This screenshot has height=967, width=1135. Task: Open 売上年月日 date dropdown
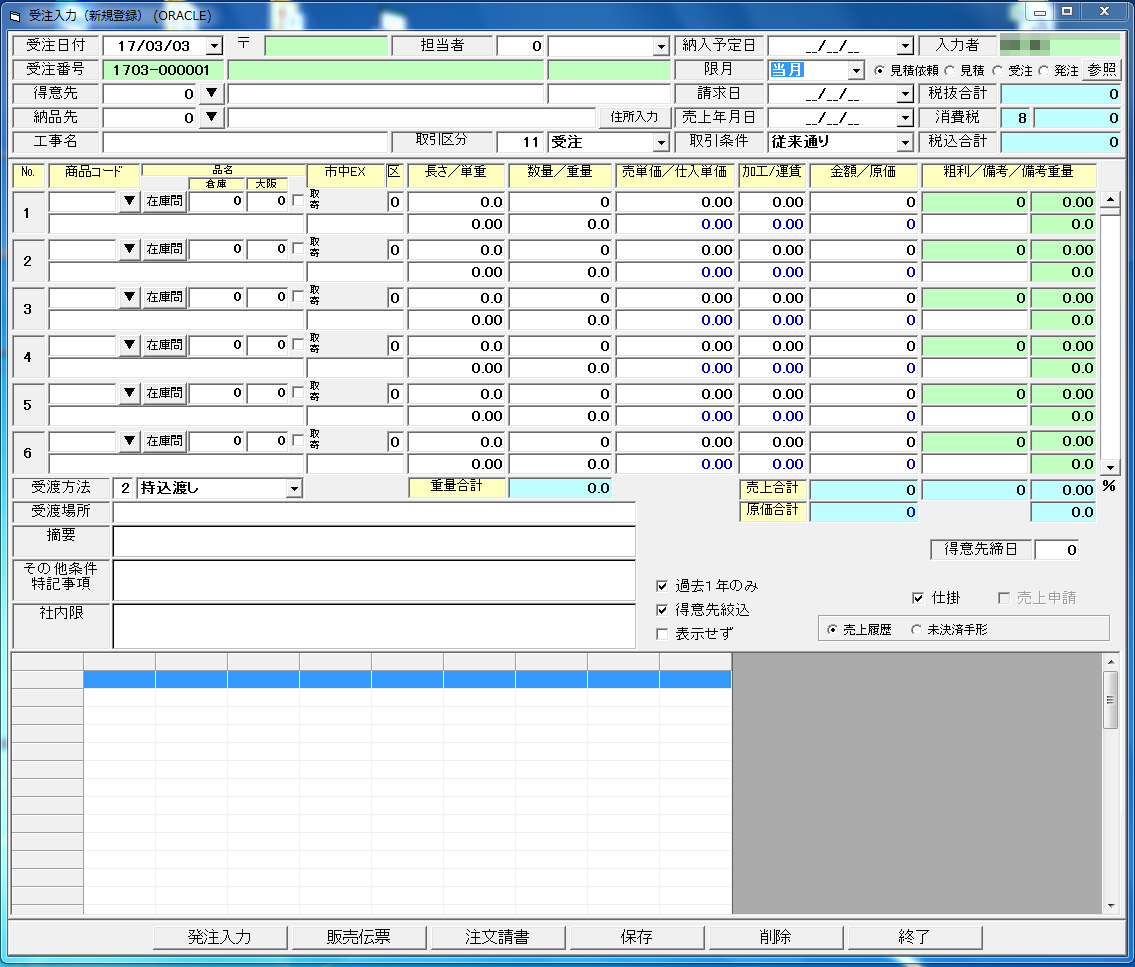click(905, 118)
